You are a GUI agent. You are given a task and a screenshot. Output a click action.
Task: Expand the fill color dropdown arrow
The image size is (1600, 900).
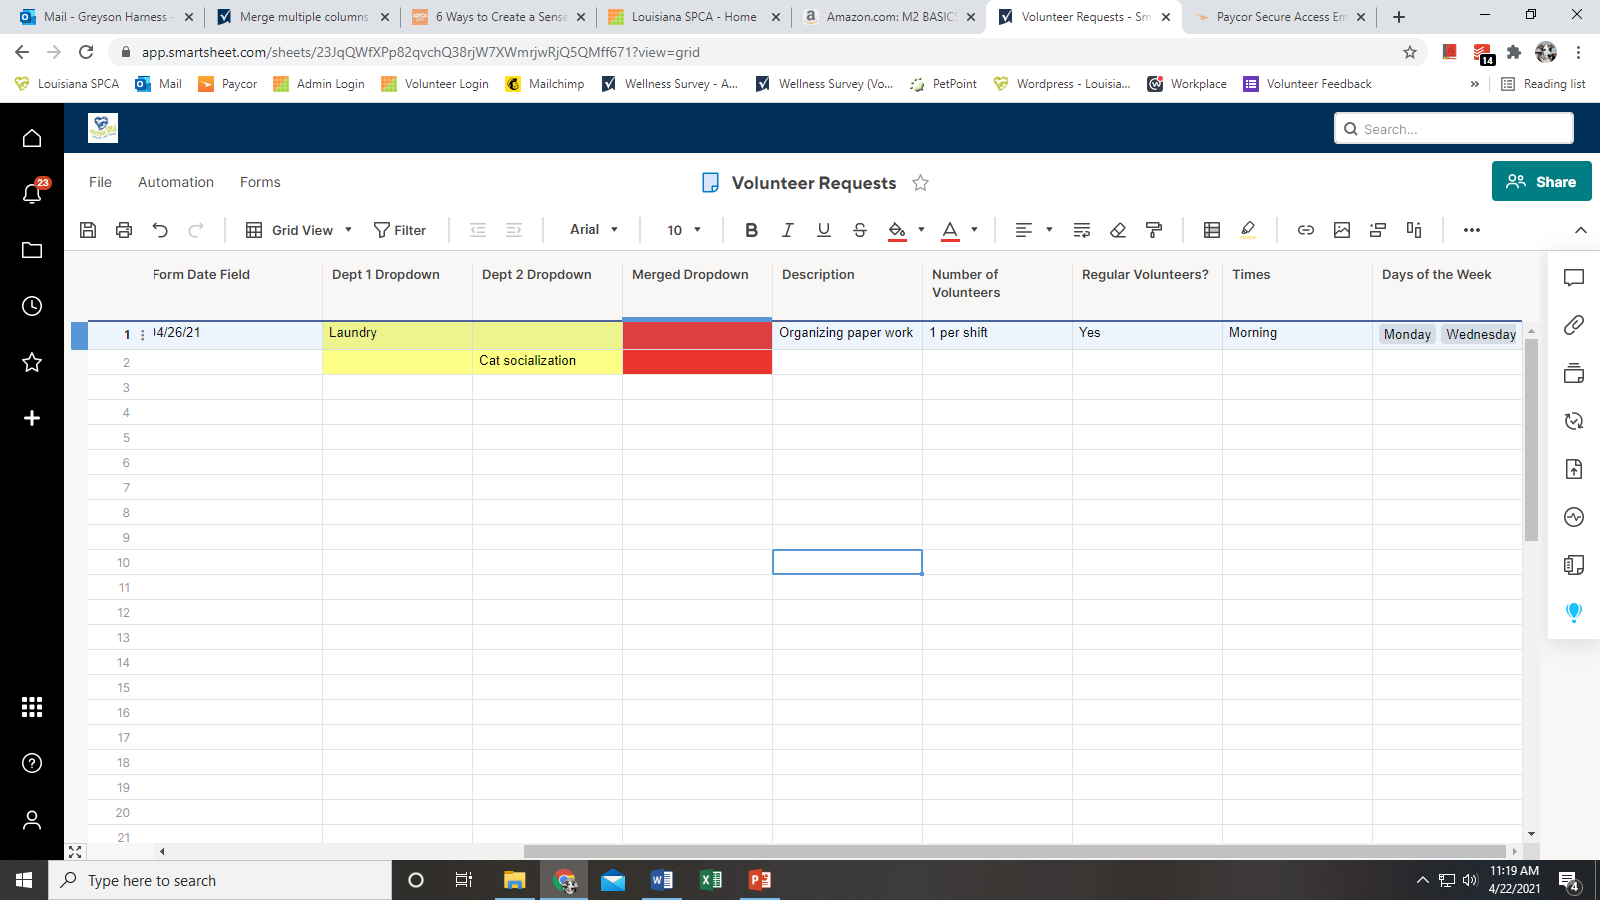[x=921, y=230]
